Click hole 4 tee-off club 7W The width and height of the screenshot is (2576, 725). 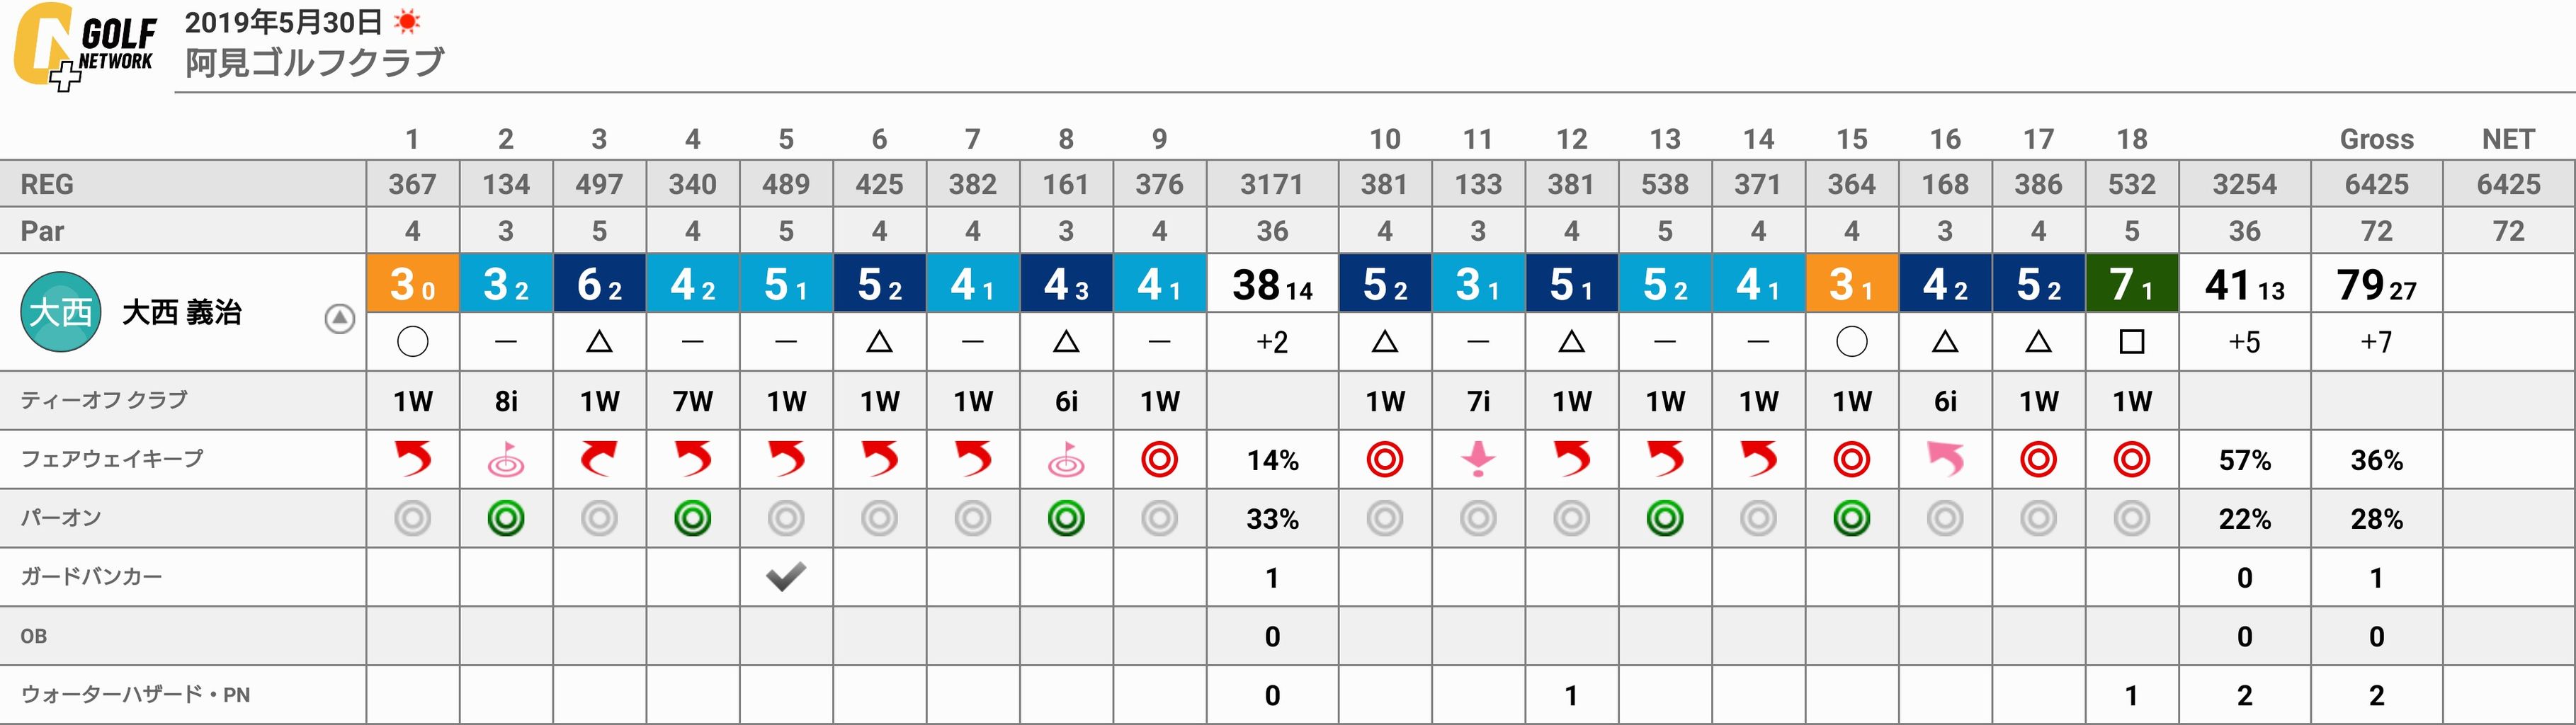coord(693,402)
